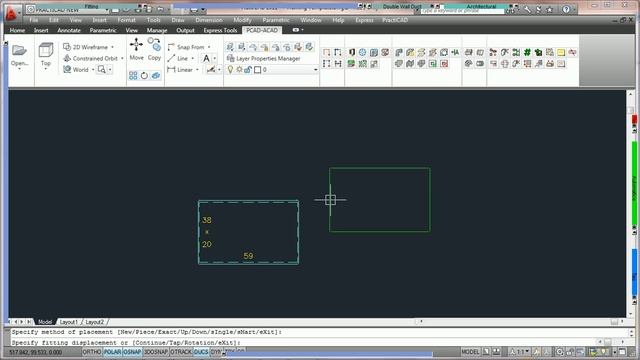Click the 'A' text annotation icon in duct panel
640x360 pixels.
455,52
